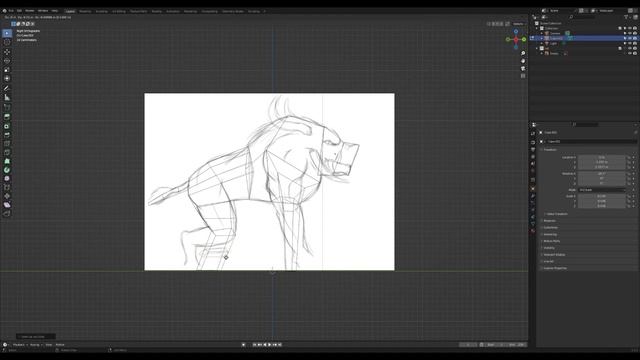Select the Edge Slide tool
Viewport: 640px width, 360px height.
[7, 187]
